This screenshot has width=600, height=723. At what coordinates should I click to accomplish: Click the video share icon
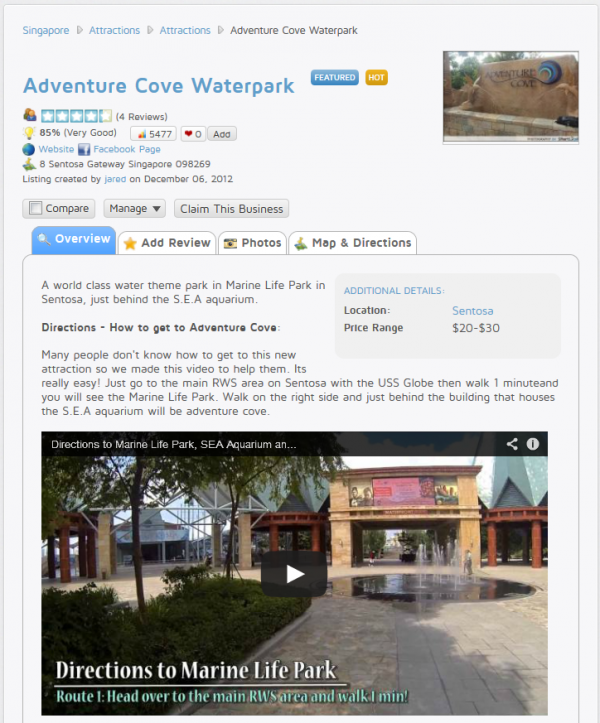(x=512, y=444)
